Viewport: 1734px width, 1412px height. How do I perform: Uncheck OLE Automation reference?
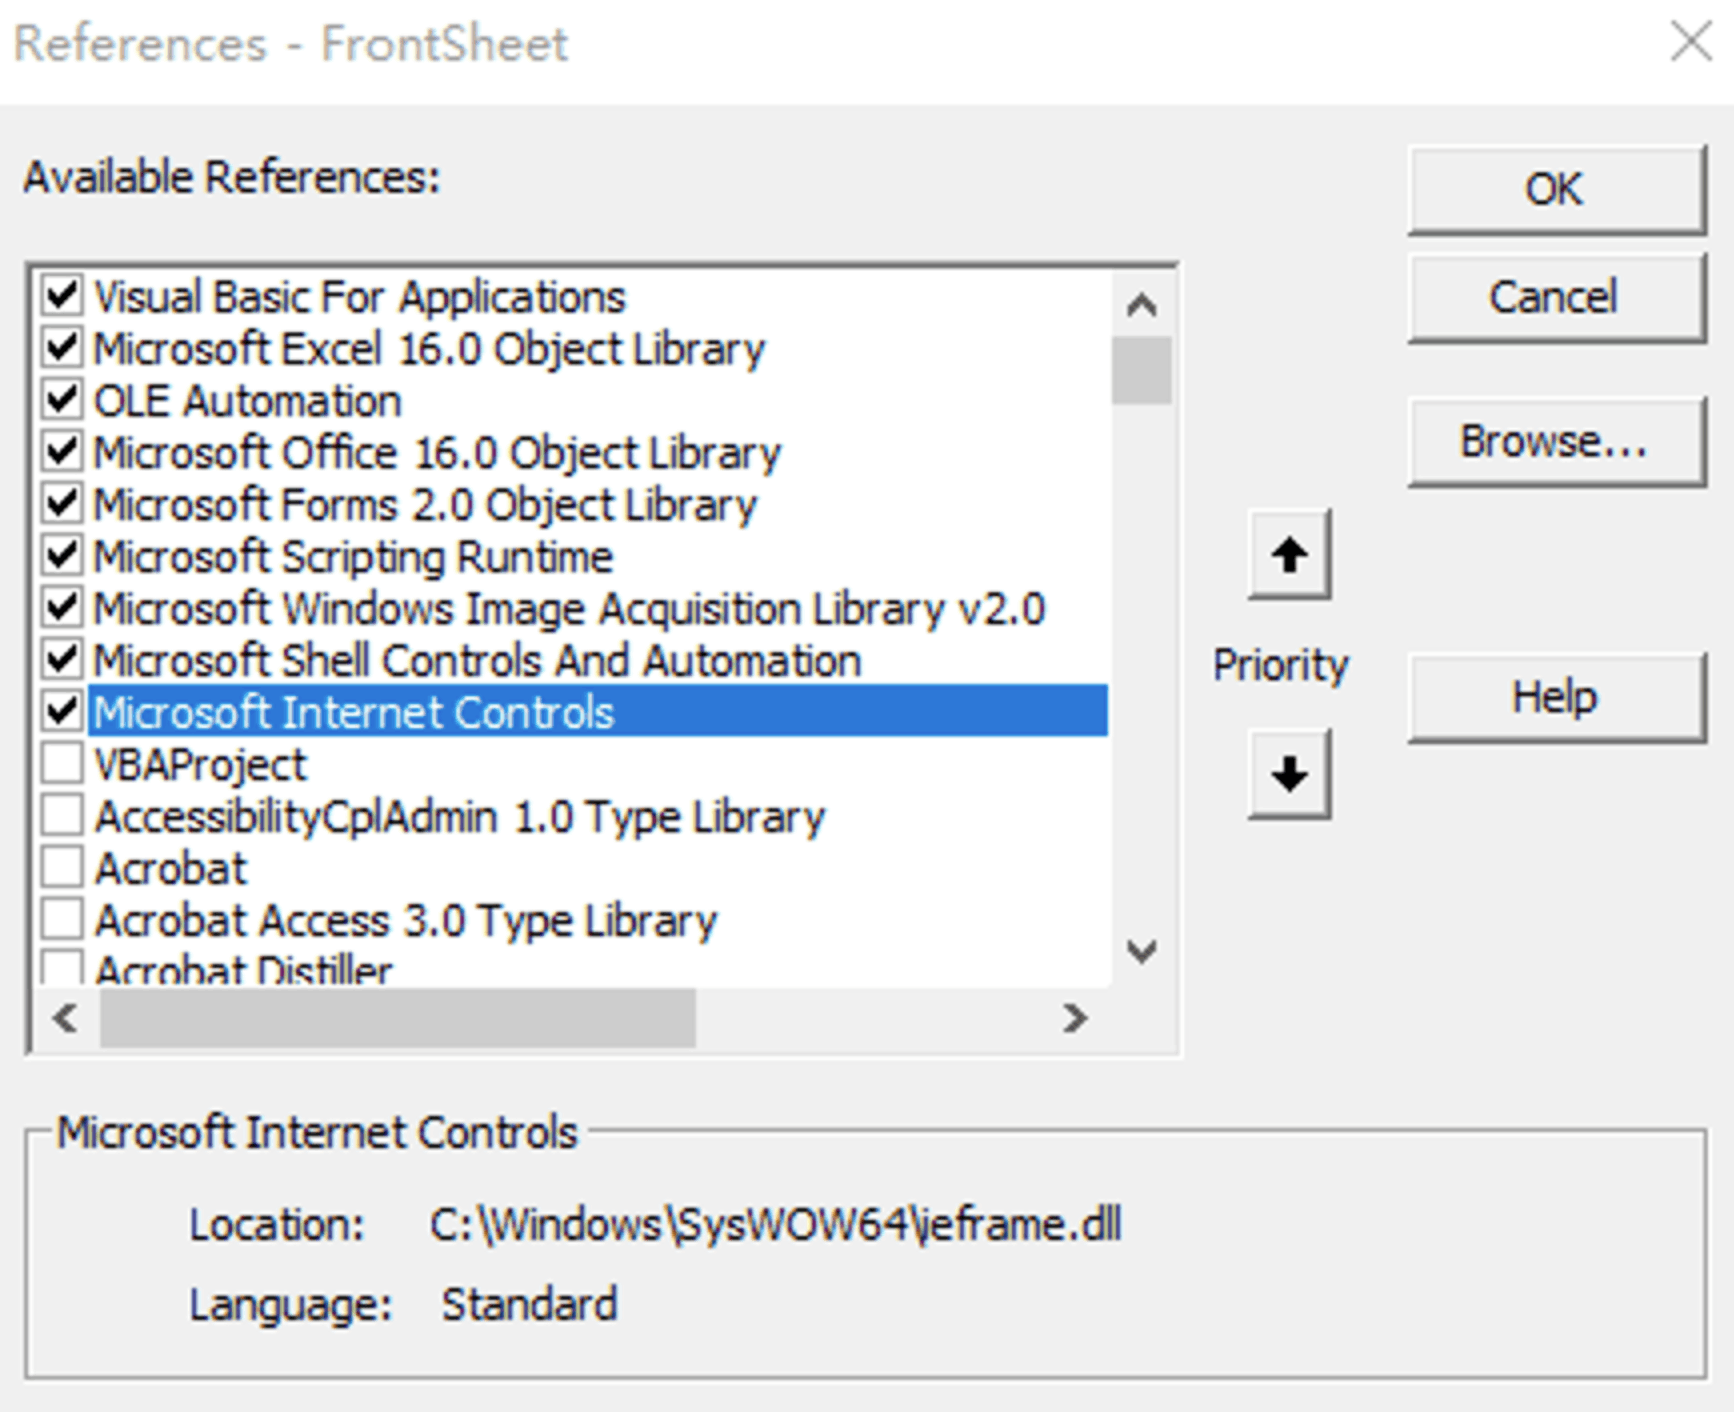coord(62,400)
